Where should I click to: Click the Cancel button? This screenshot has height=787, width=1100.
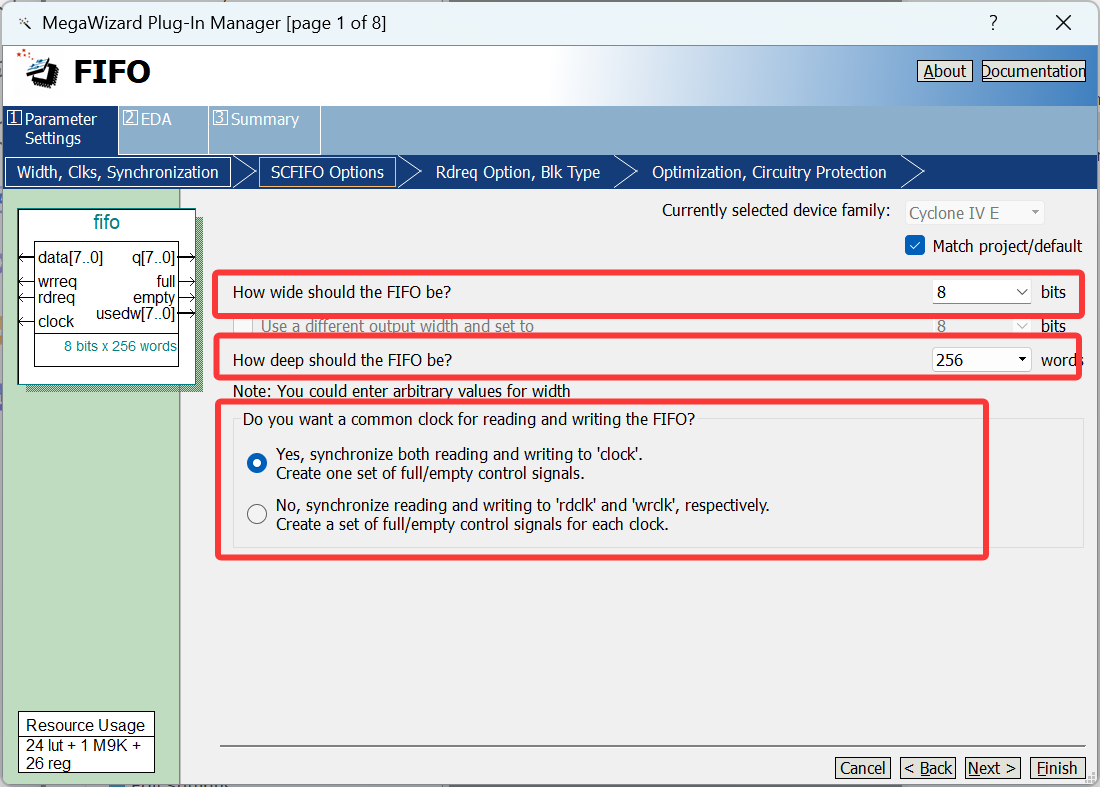pos(862,768)
